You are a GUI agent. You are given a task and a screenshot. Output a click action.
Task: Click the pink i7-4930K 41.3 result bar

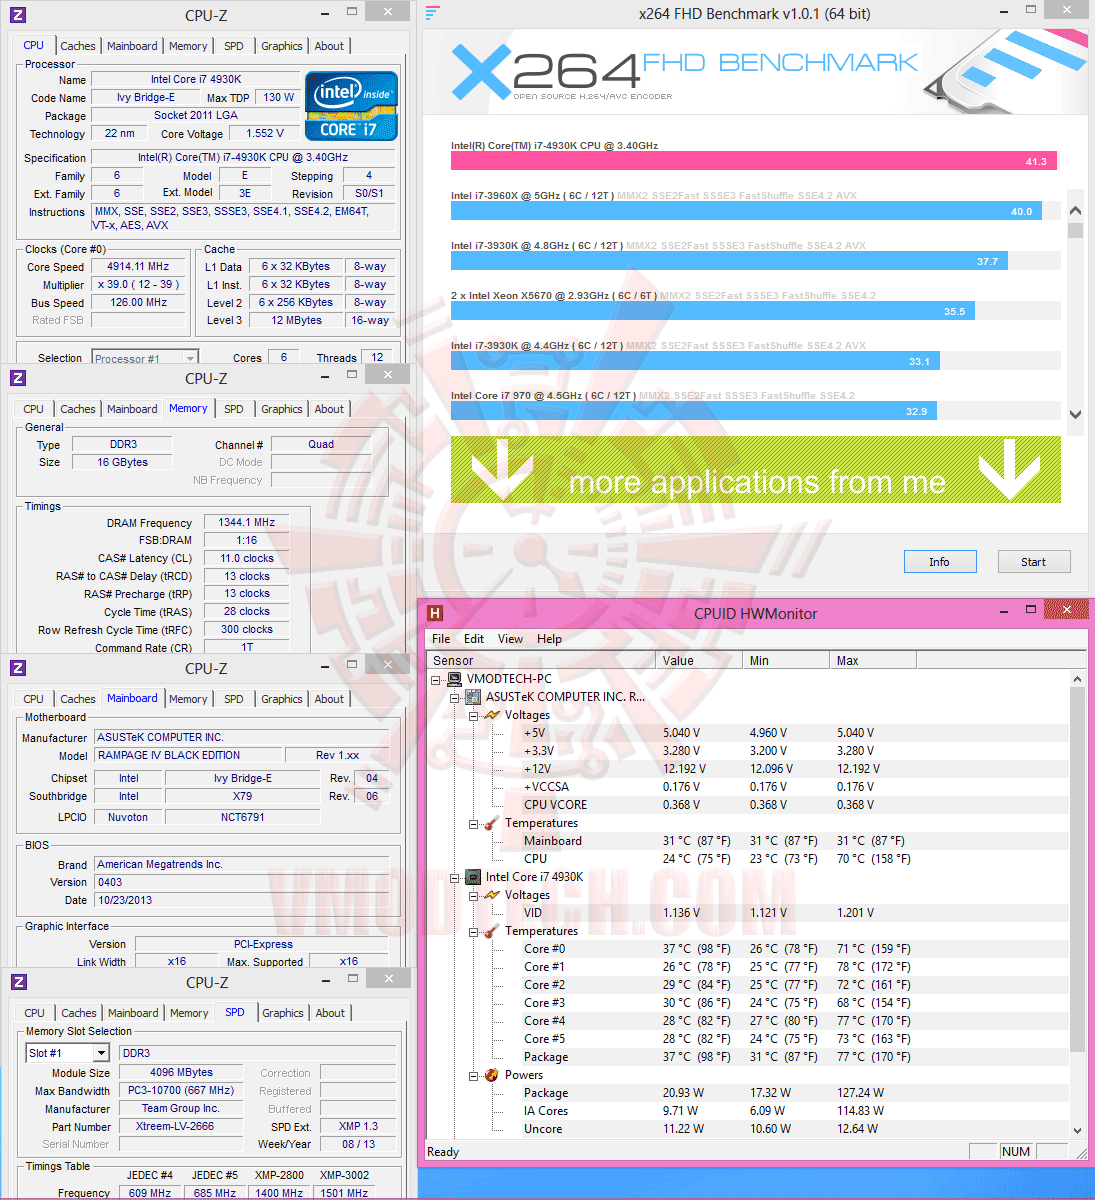(754, 161)
